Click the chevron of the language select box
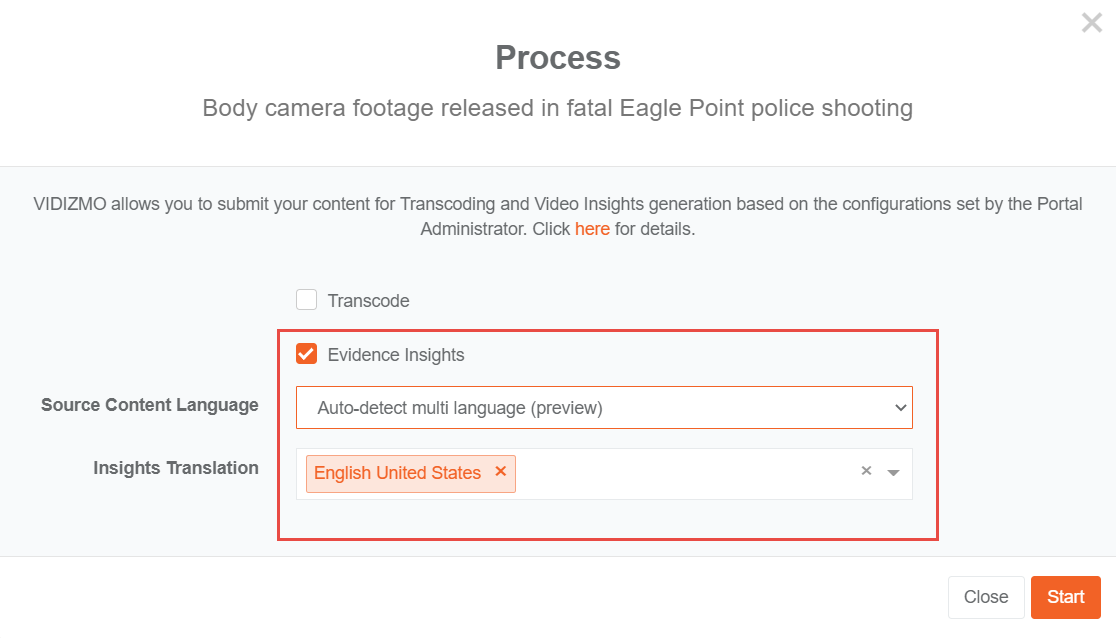Screen dimensions: 1116x638 click(x=900, y=408)
